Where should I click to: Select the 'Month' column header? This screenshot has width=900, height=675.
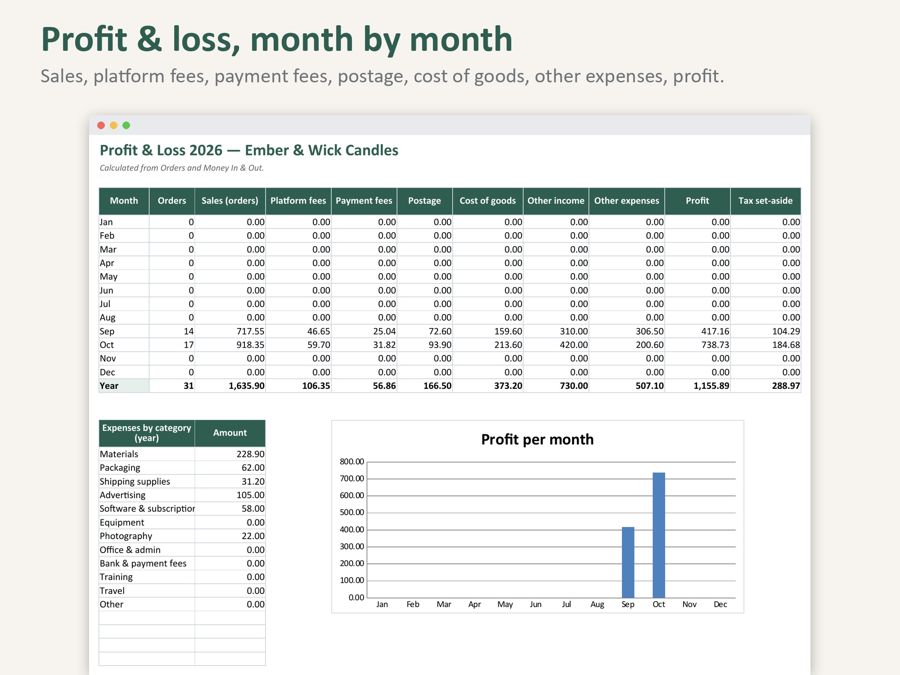(124, 201)
